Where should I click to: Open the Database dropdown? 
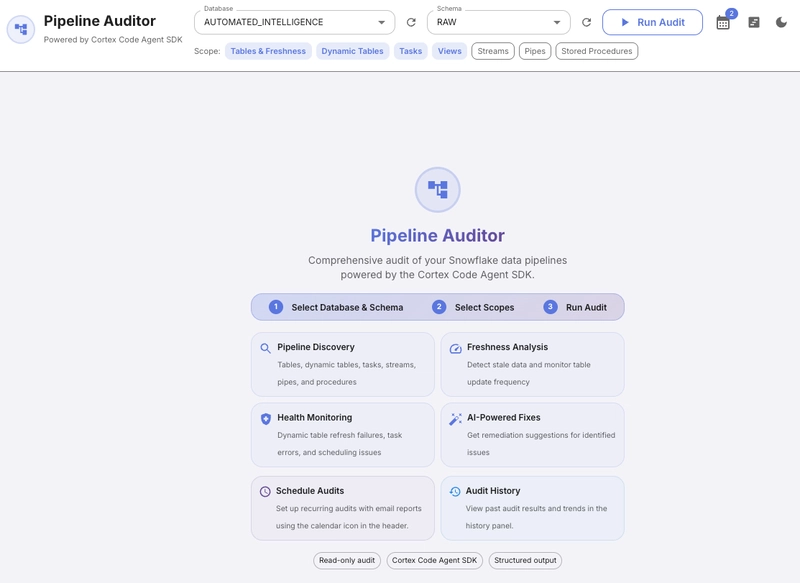[x=294, y=22]
